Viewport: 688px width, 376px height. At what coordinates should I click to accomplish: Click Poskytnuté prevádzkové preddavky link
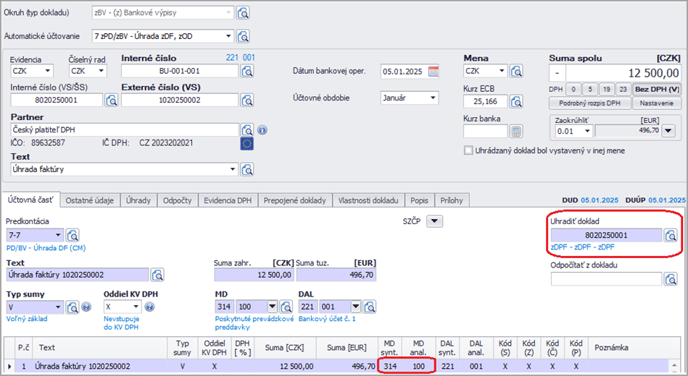[x=254, y=323]
